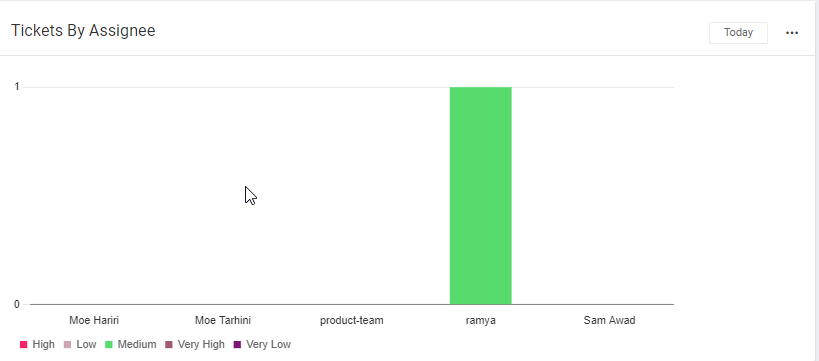Select the product-team axis label
Screen dimensions: 819x361
click(x=352, y=320)
